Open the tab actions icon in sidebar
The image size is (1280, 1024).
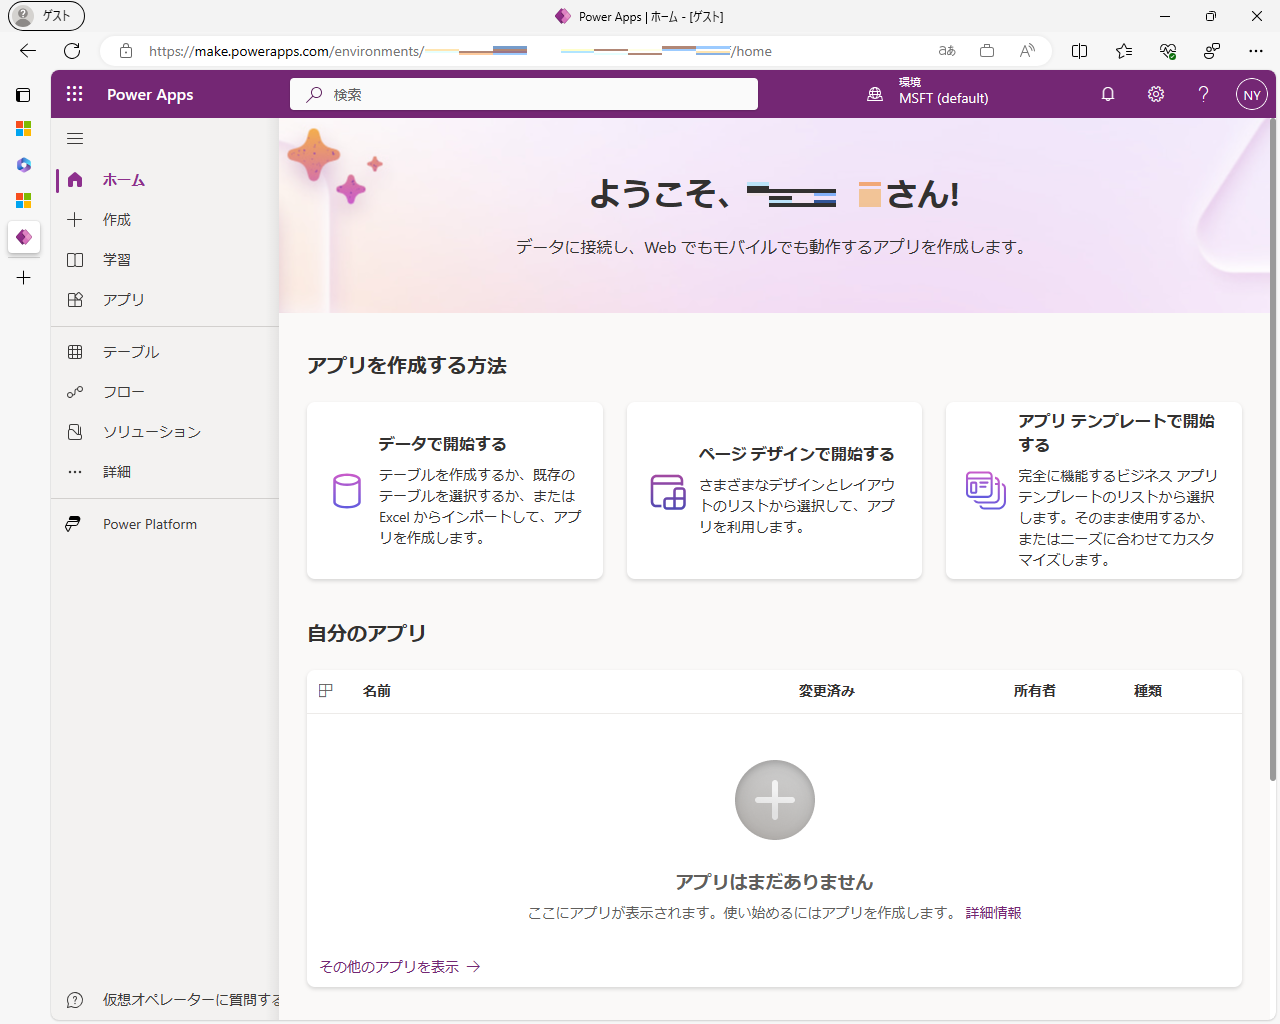(x=24, y=95)
